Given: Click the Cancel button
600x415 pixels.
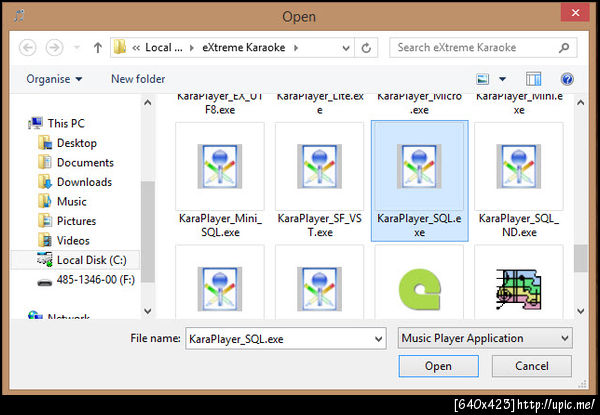Looking at the screenshot, I should tap(532, 366).
